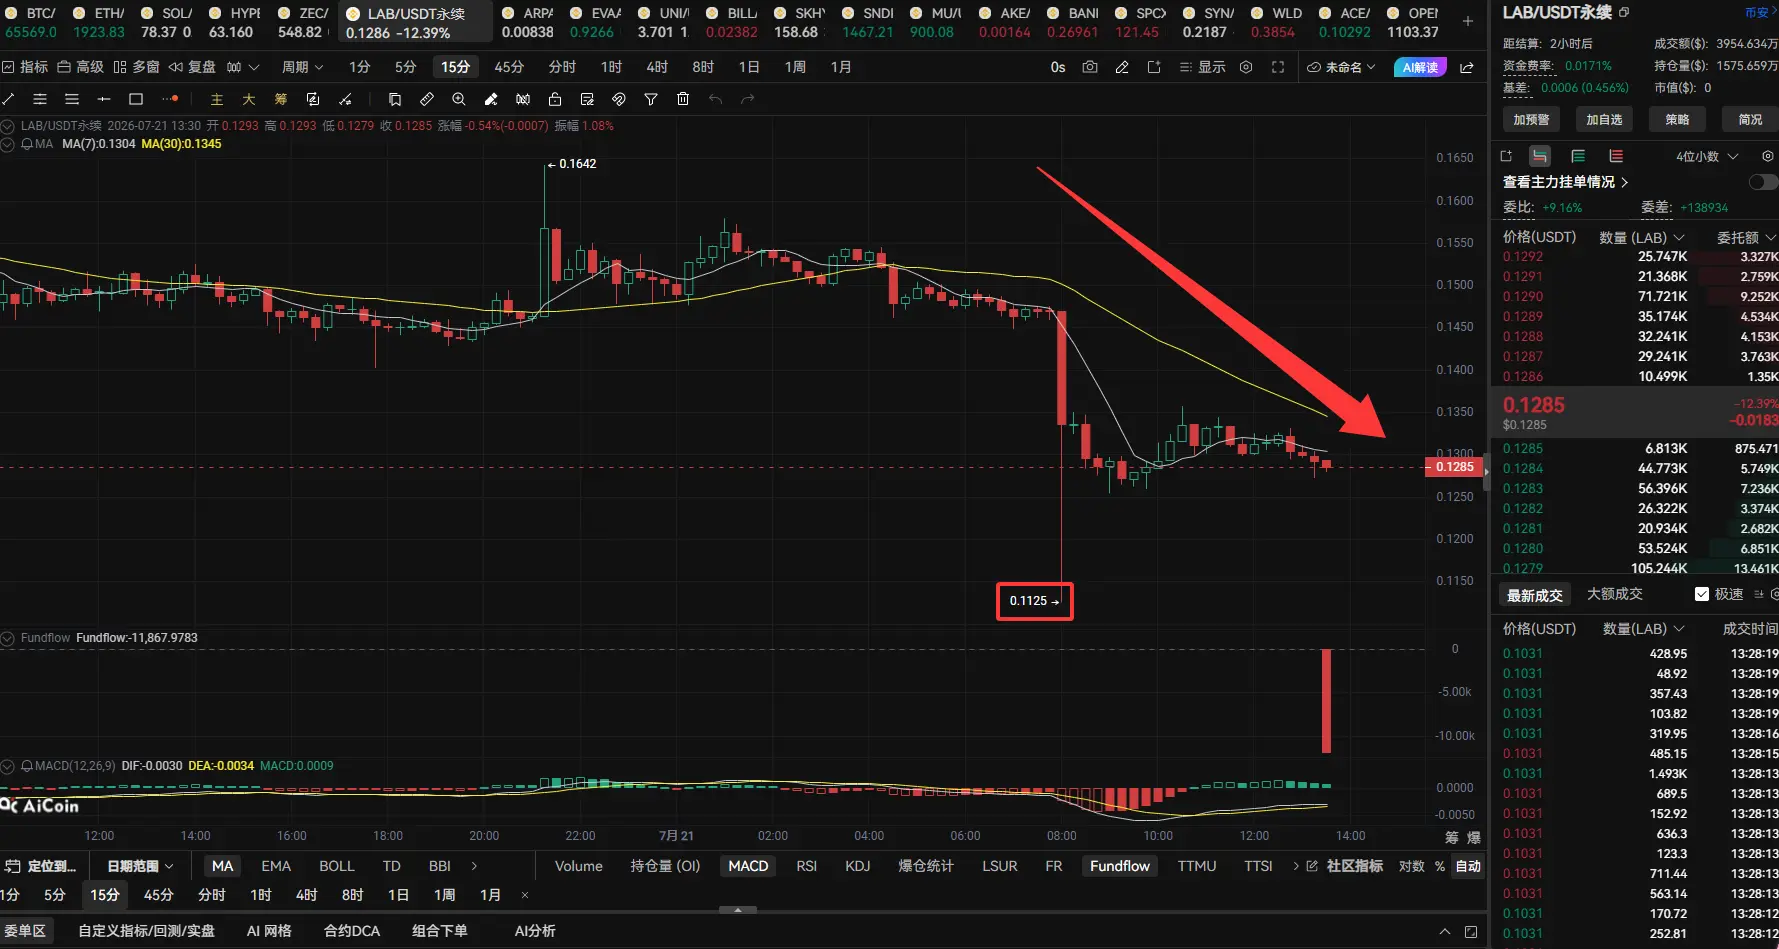Toggle visibility of the Fundflow indicator

click(8, 638)
